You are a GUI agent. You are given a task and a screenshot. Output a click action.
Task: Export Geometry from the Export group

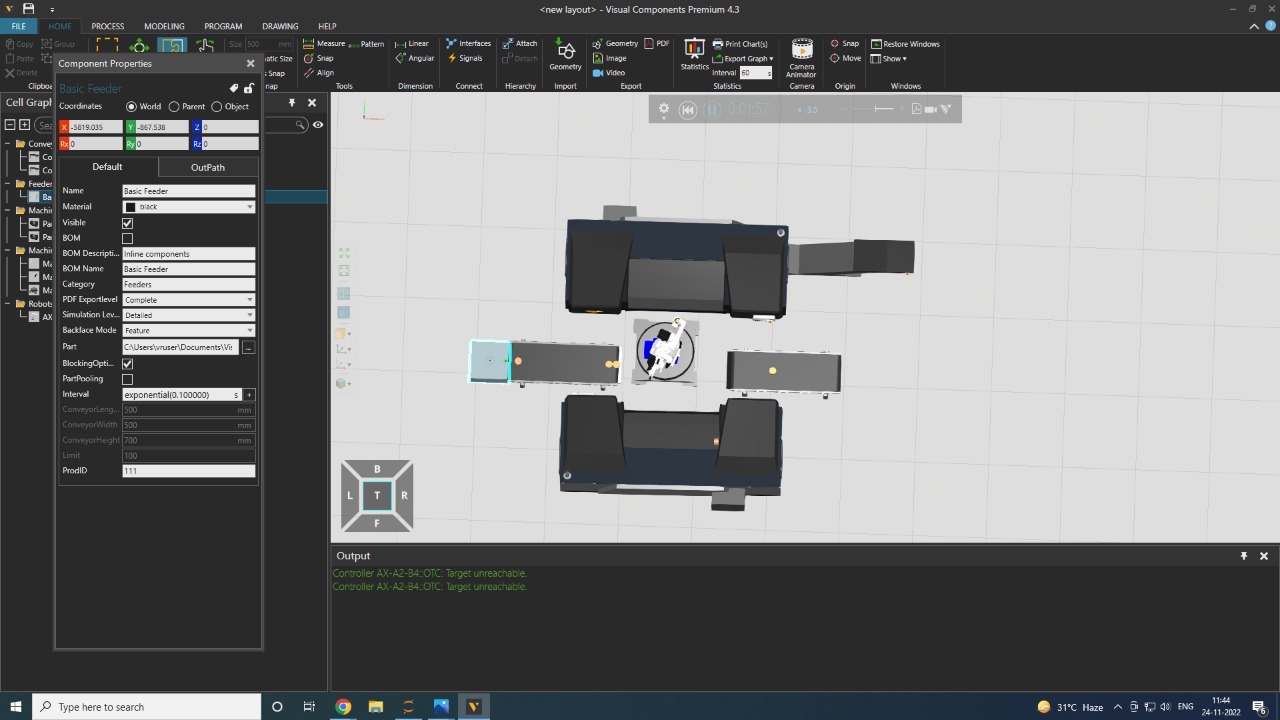pyautogui.click(x=615, y=44)
